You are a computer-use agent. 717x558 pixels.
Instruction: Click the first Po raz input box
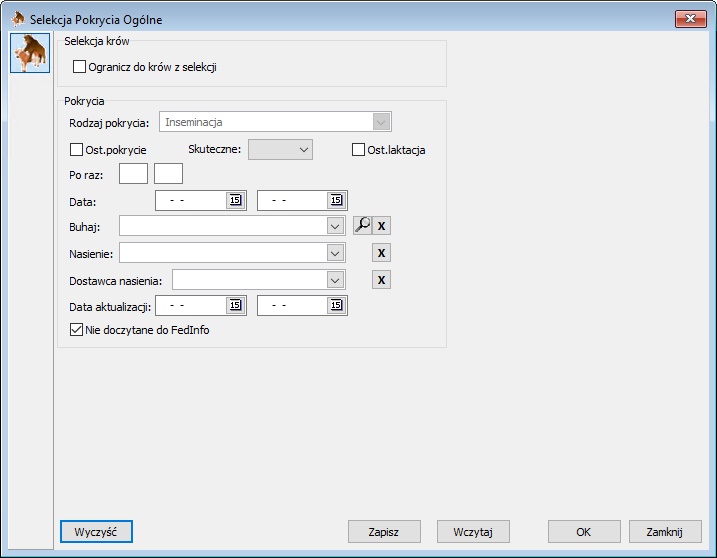133,174
